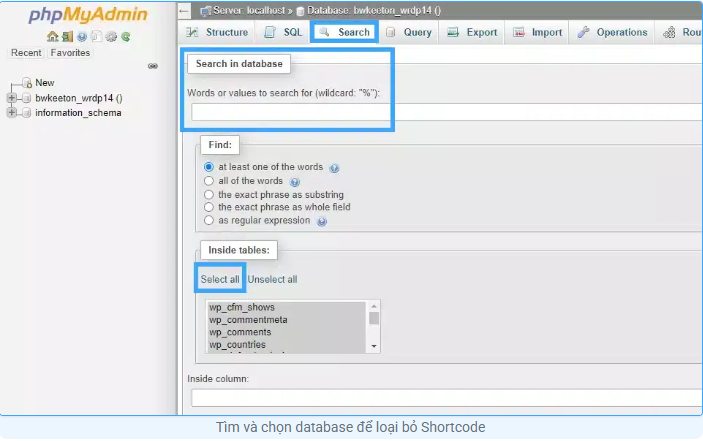Image resolution: width=703 pixels, height=441 pixels.
Task: Click 'Server: localhost' breadcrumb link
Action: pyautogui.click(x=249, y=10)
